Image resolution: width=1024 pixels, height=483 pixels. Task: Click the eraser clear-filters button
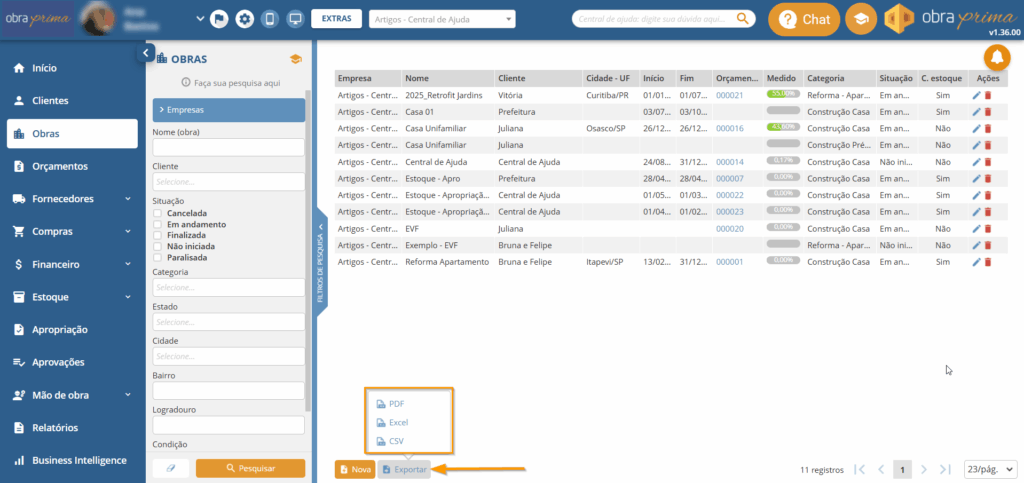171,469
